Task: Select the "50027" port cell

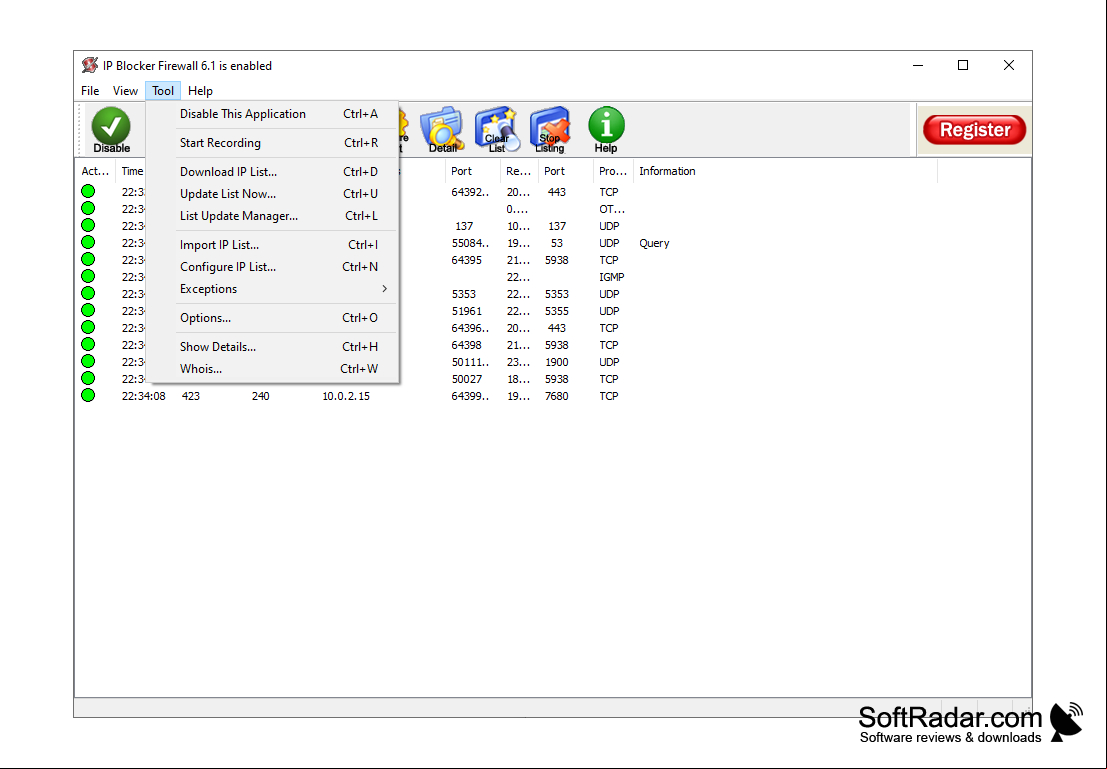Action: (x=467, y=379)
